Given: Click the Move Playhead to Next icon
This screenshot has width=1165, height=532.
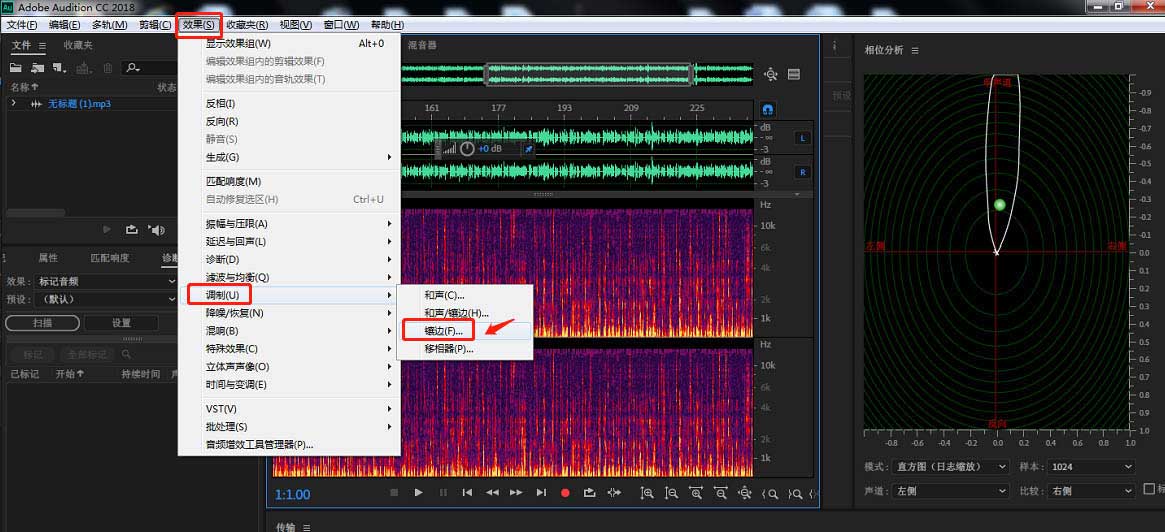Looking at the screenshot, I should click(x=541, y=493).
